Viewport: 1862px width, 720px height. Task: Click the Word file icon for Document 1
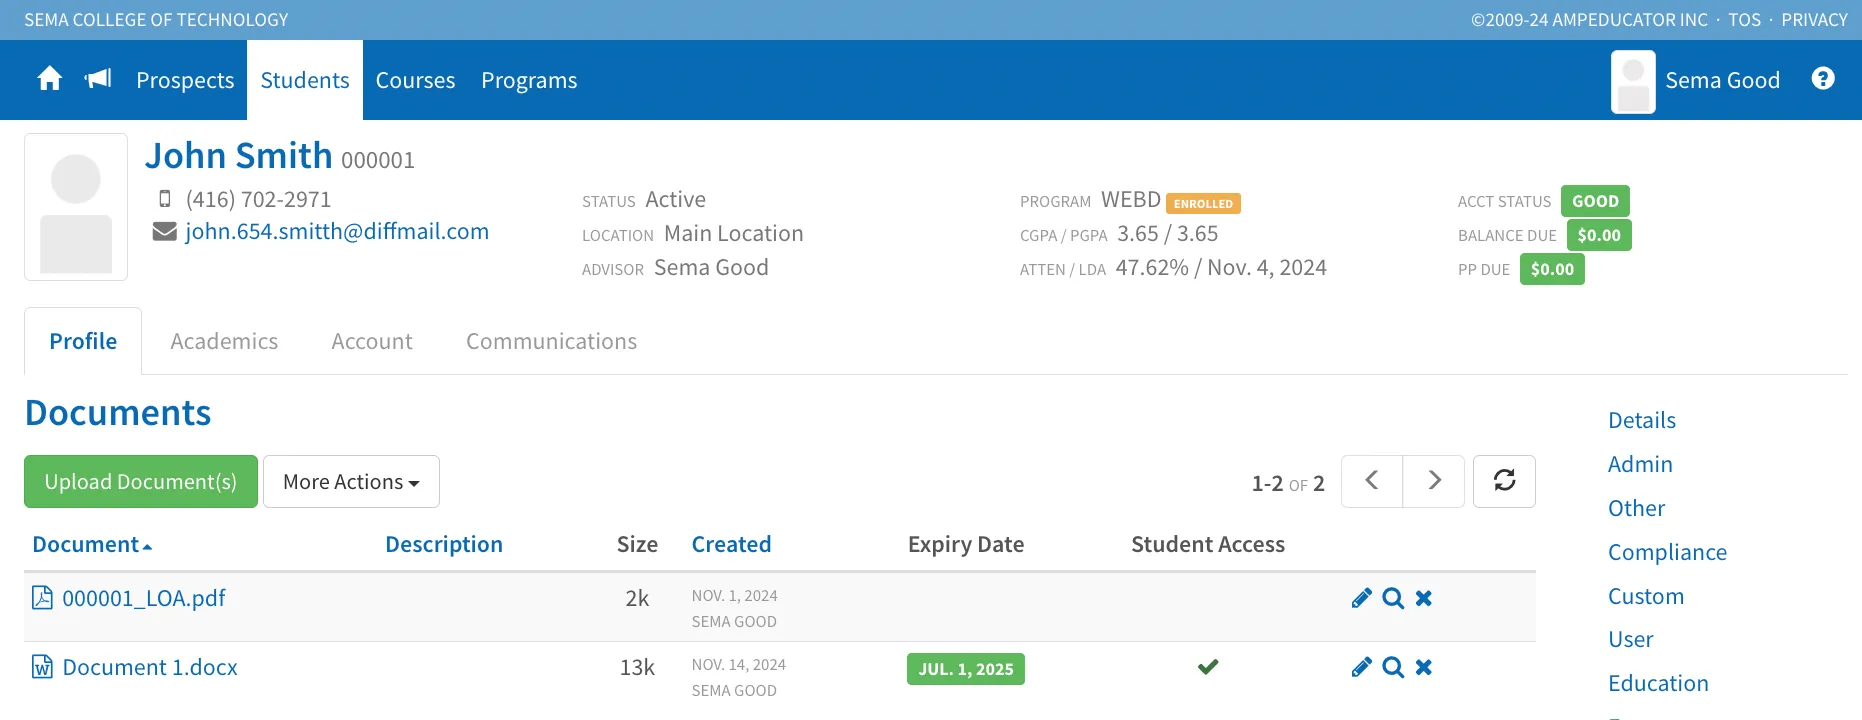pos(42,667)
